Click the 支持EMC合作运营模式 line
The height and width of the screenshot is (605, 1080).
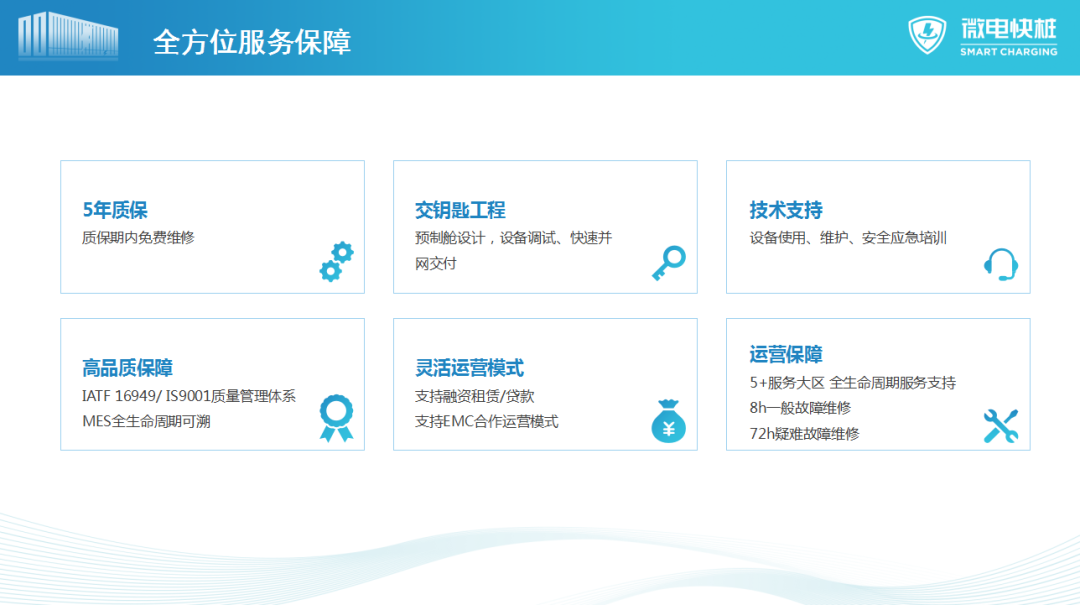point(486,421)
